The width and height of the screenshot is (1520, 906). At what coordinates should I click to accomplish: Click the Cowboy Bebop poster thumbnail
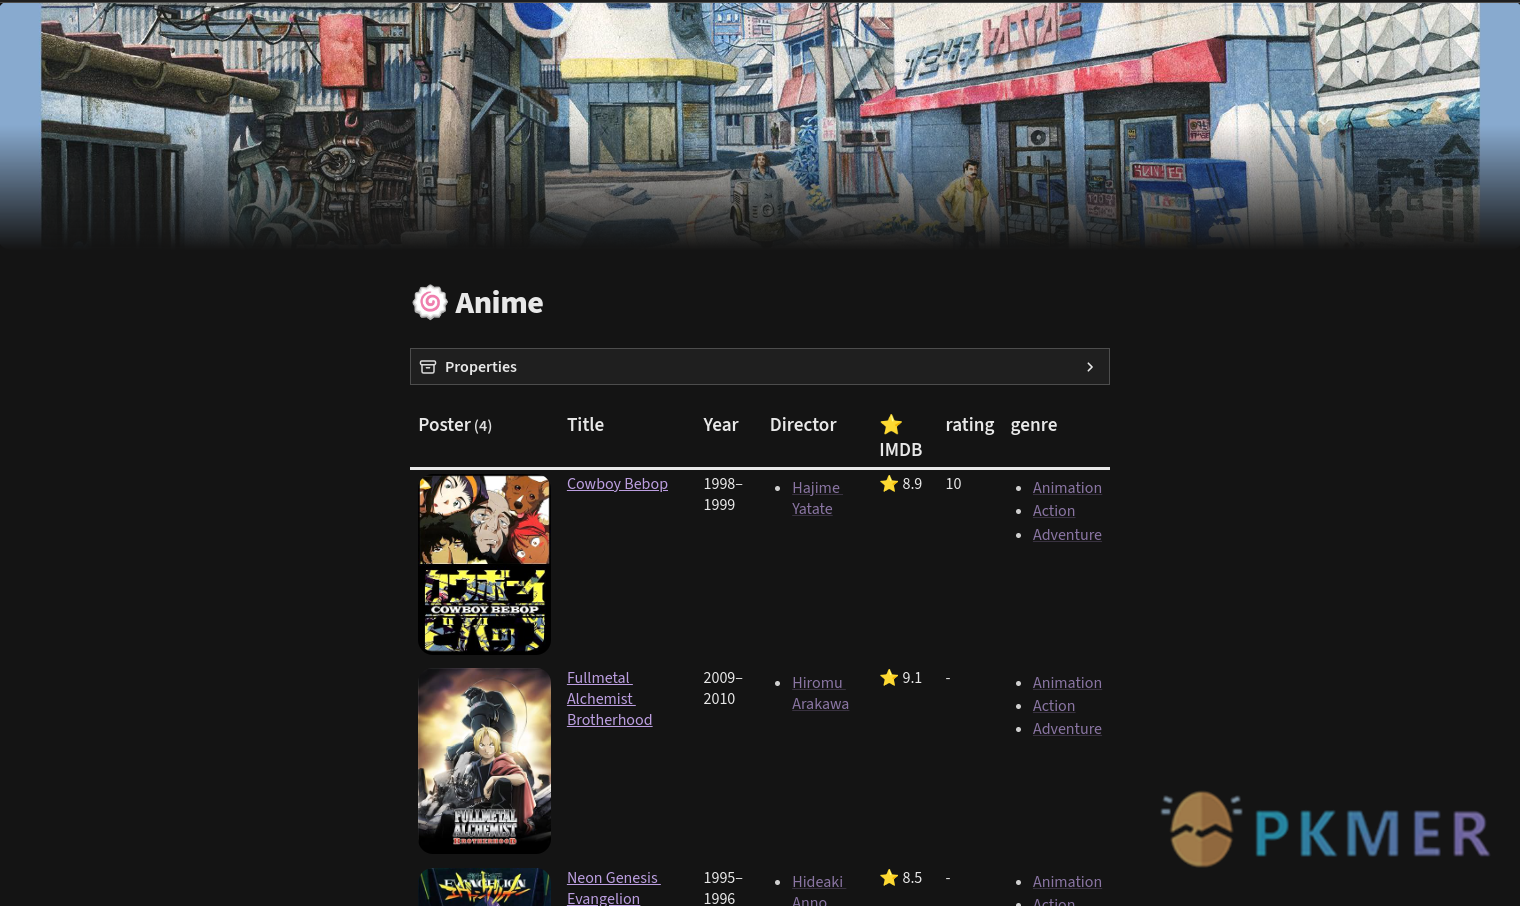coord(484,564)
